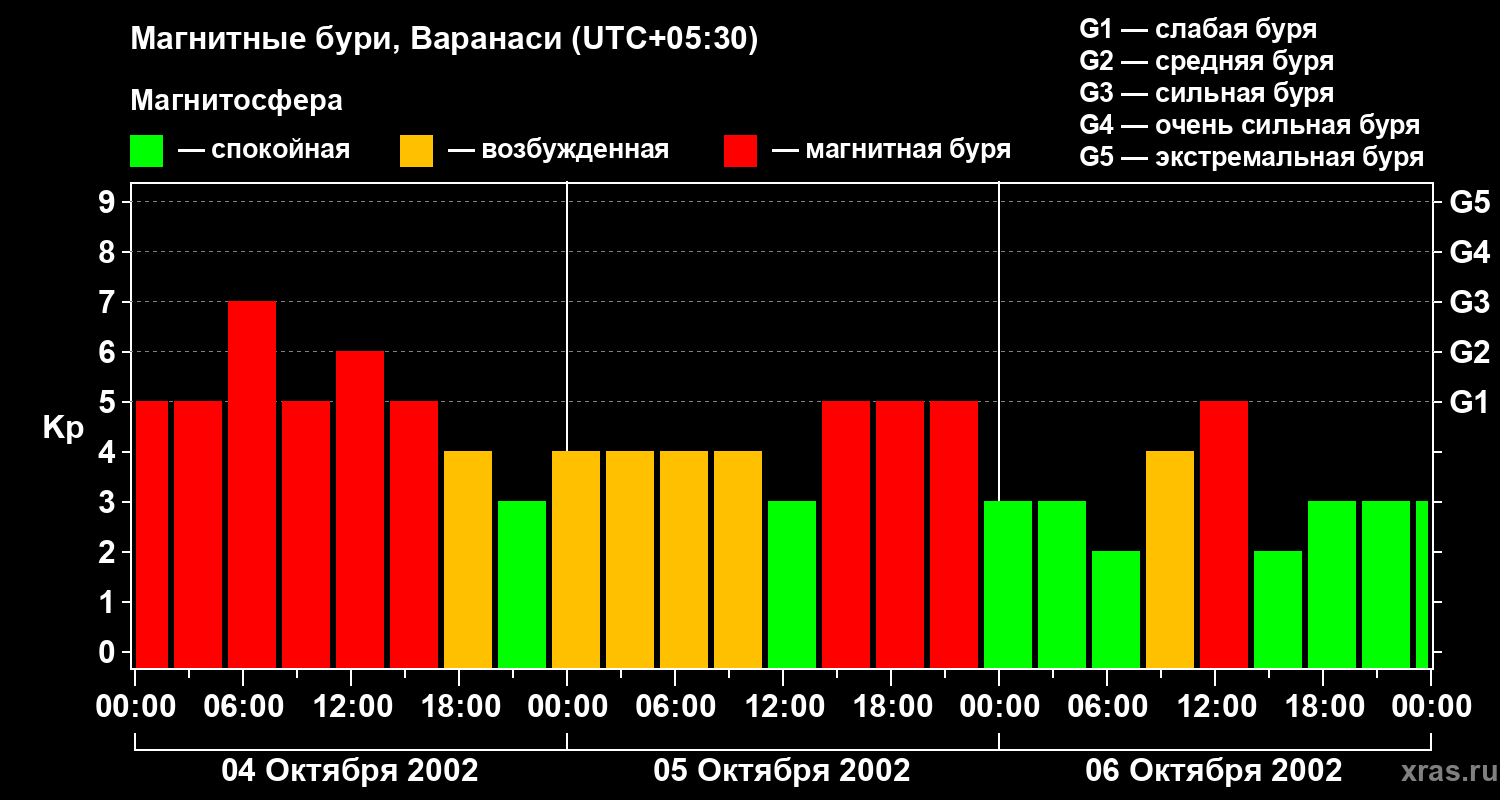Select the chart title 'Магнитные бури, Варанаси (UTC+05:30)'
The image size is (1500, 800).
point(444,40)
